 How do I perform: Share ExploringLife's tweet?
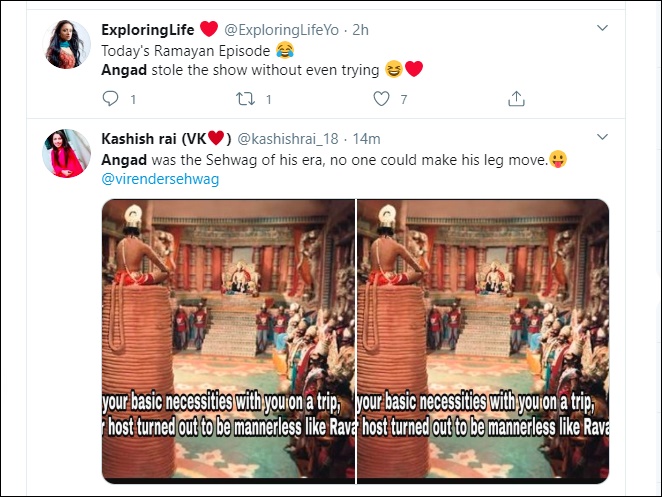coord(516,98)
